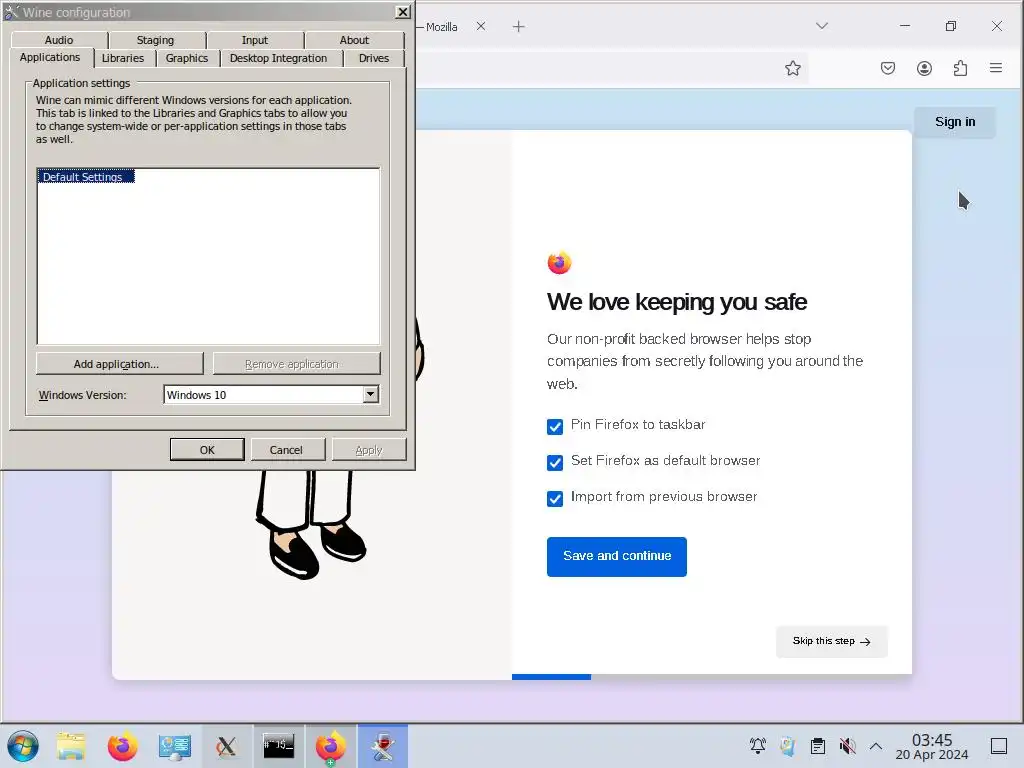Open the Firefox extensions puzzle icon
Image resolution: width=1024 pixels, height=768 pixels.
coord(960,69)
